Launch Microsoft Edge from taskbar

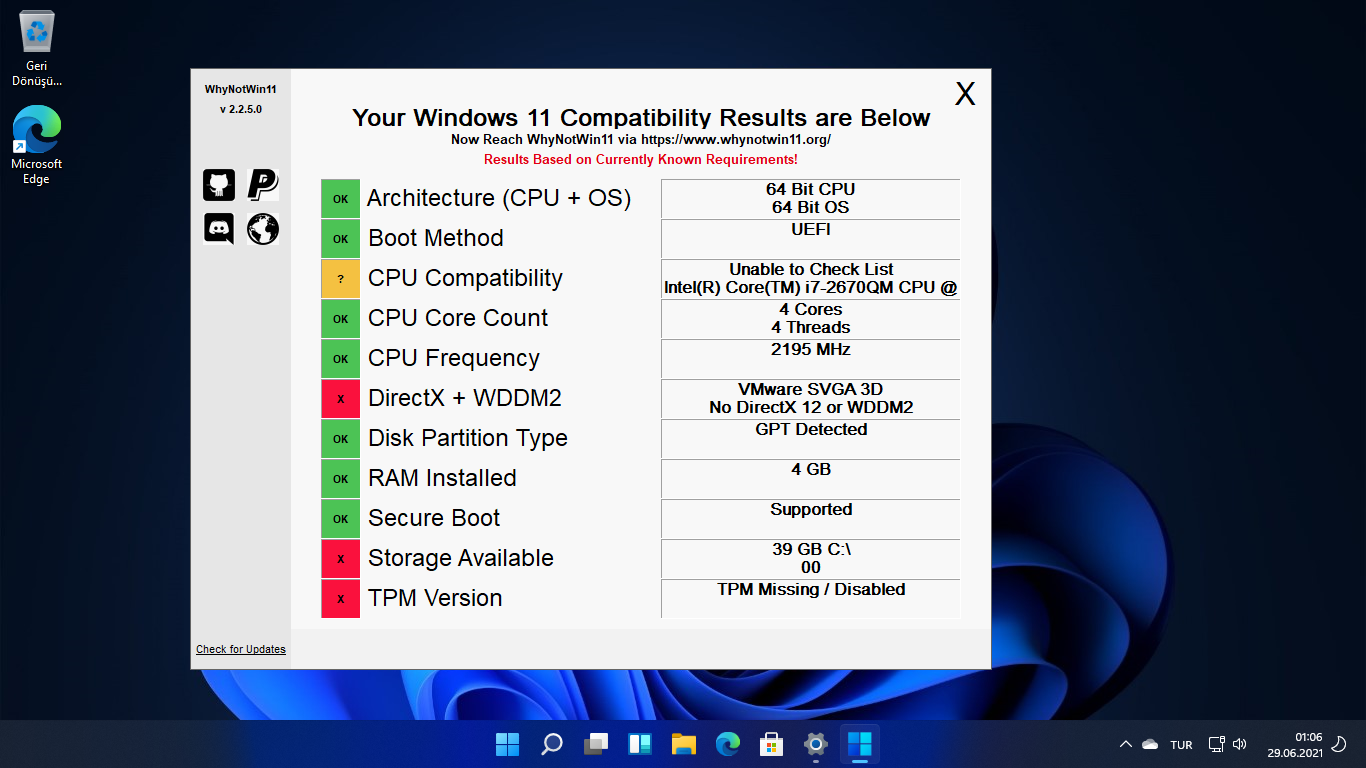click(x=728, y=744)
